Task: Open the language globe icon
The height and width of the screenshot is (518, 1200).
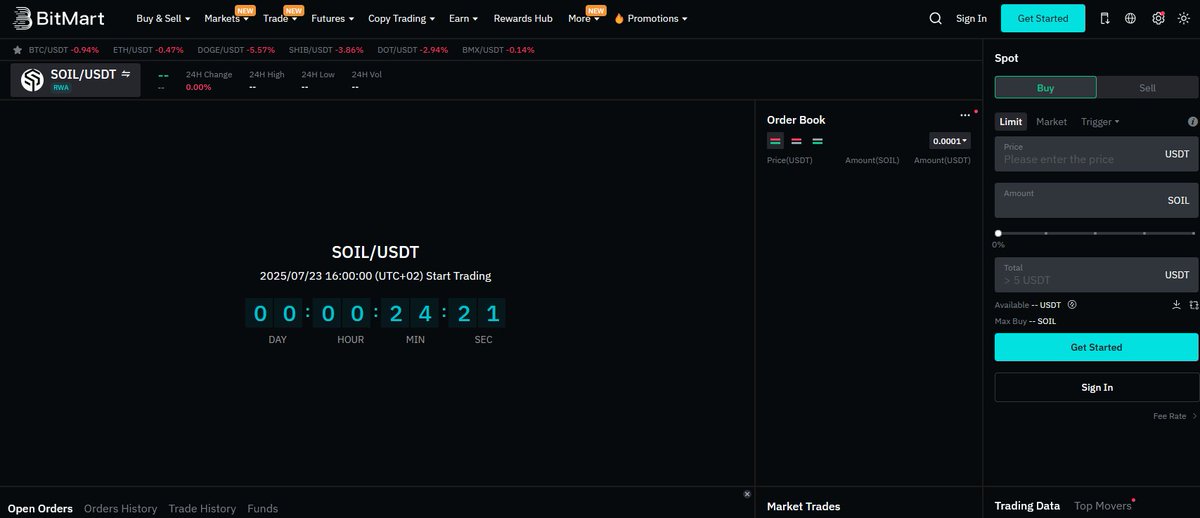Action: tap(1131, 18)
